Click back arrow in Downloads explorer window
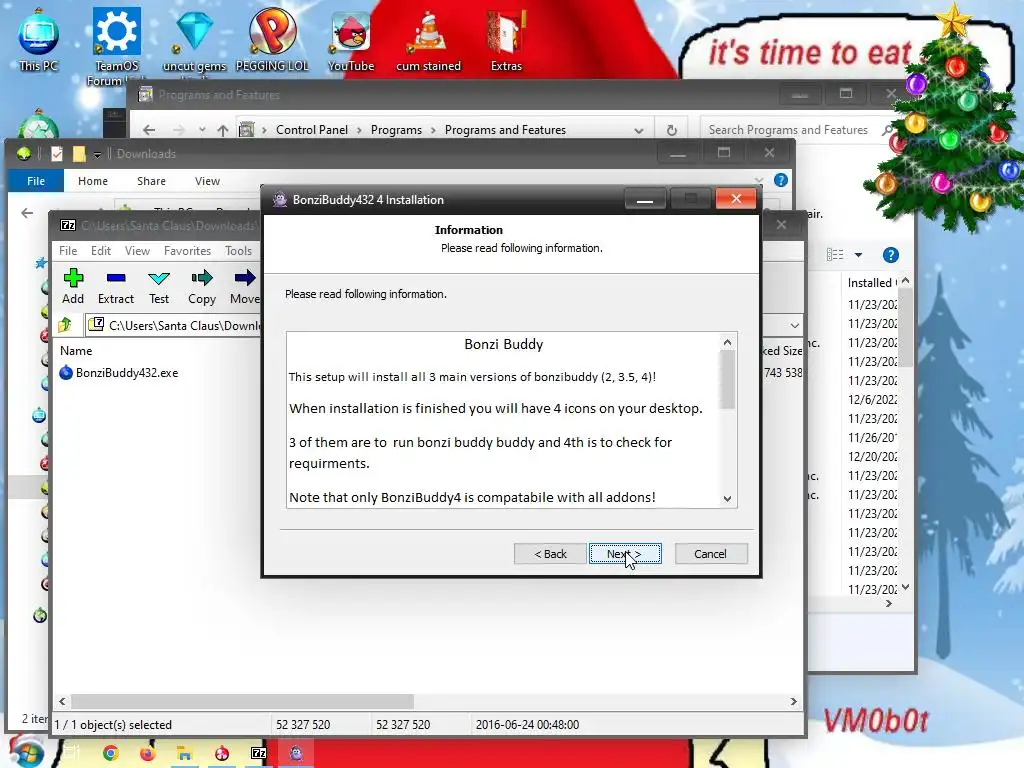Screen dimensions: 1024x768 [x=27, y=213]
